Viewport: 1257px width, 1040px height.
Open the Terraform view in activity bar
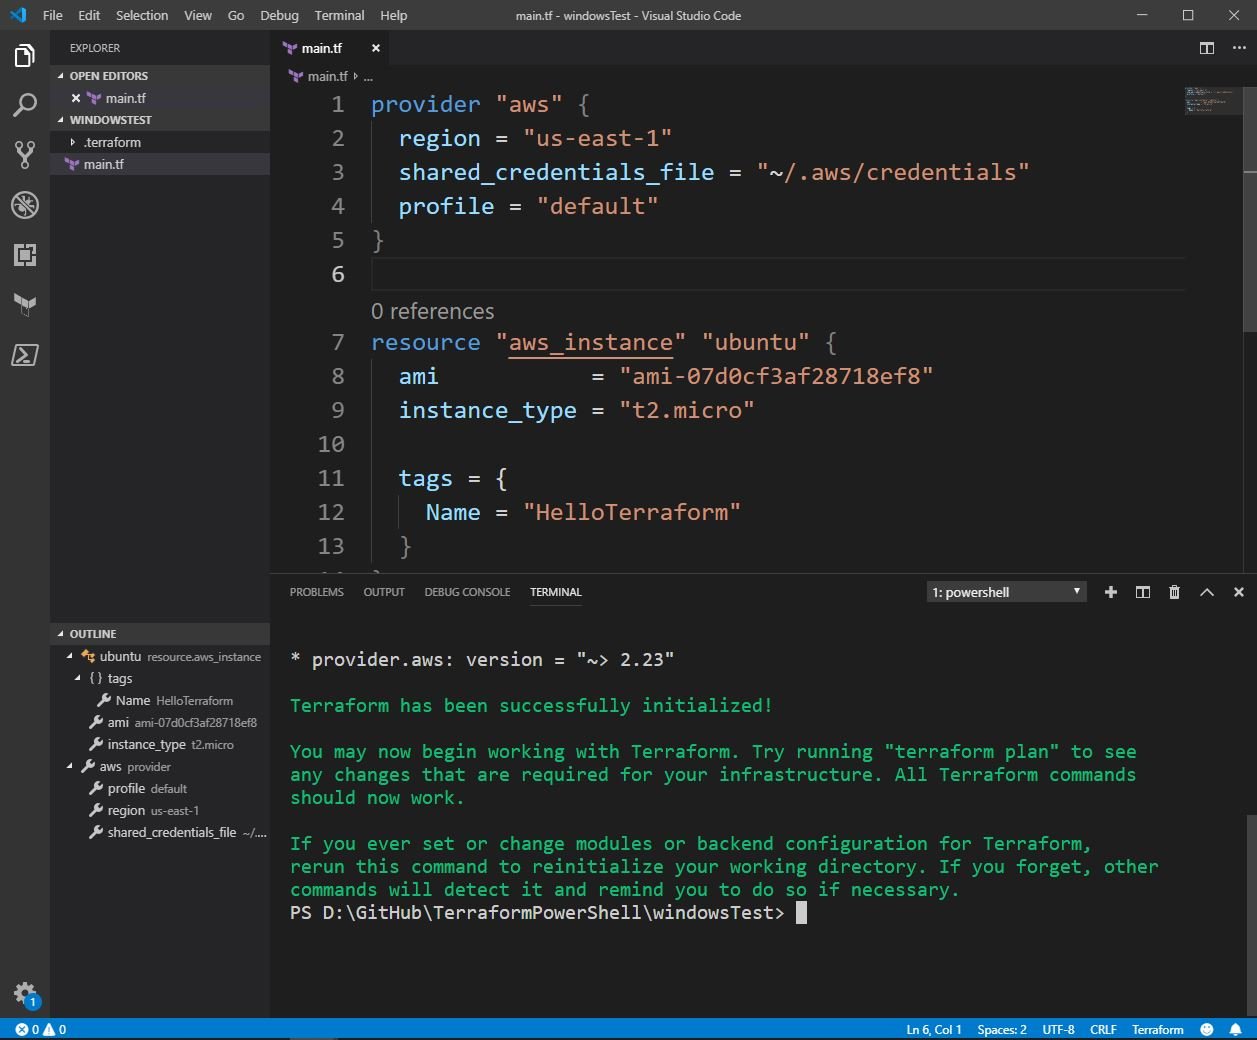(x=25, y=305)
